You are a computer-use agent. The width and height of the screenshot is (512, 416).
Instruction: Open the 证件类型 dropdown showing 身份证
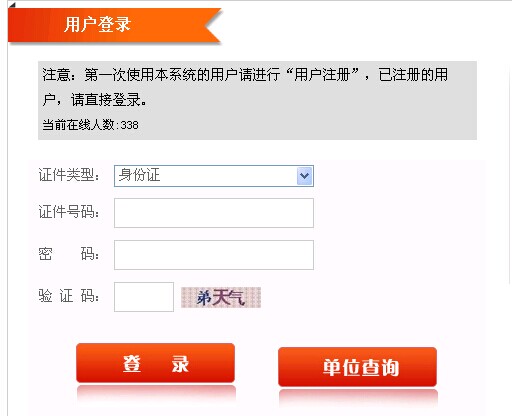coord(214,176)
